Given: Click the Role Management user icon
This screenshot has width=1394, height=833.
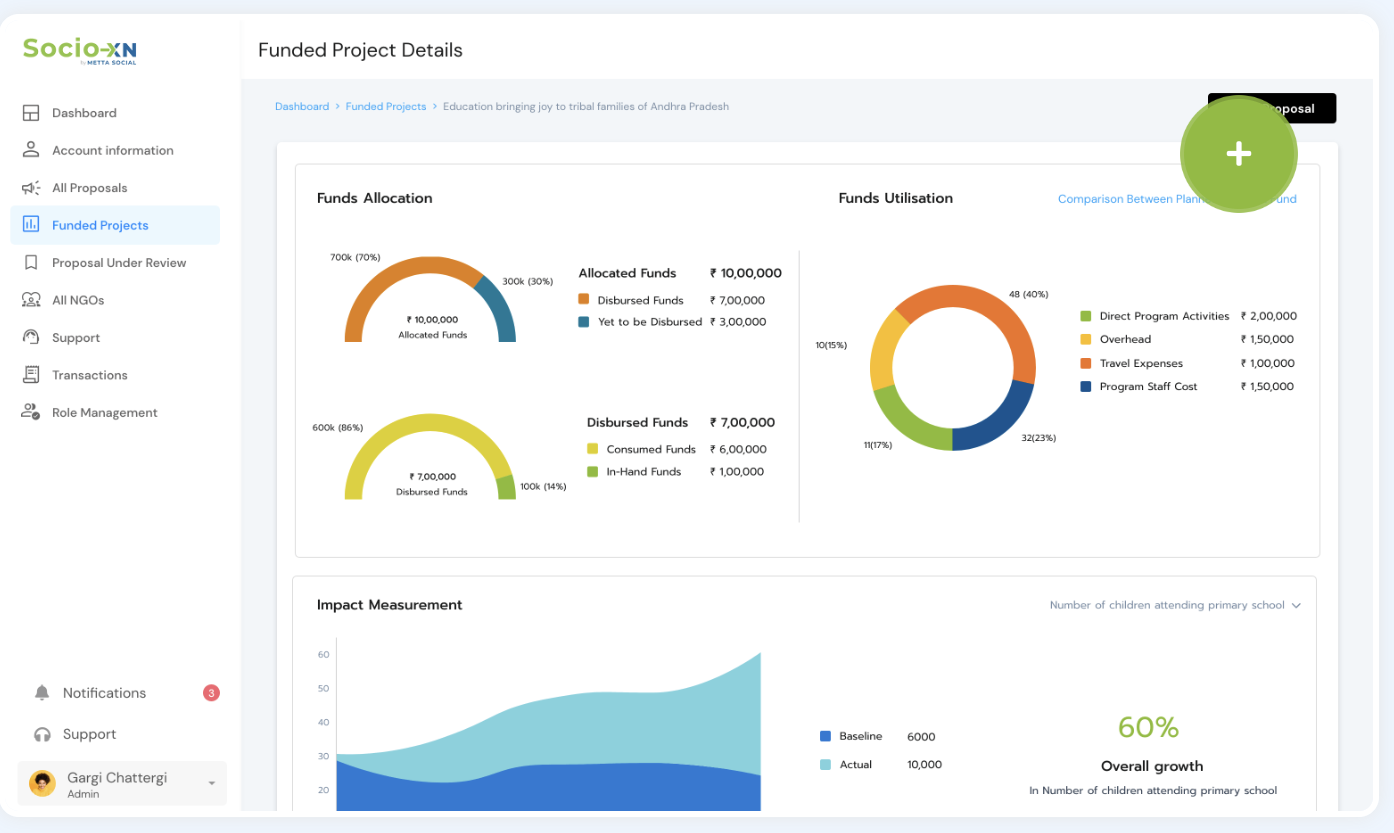Looking at the screenshot, I should tap(31, 413).
